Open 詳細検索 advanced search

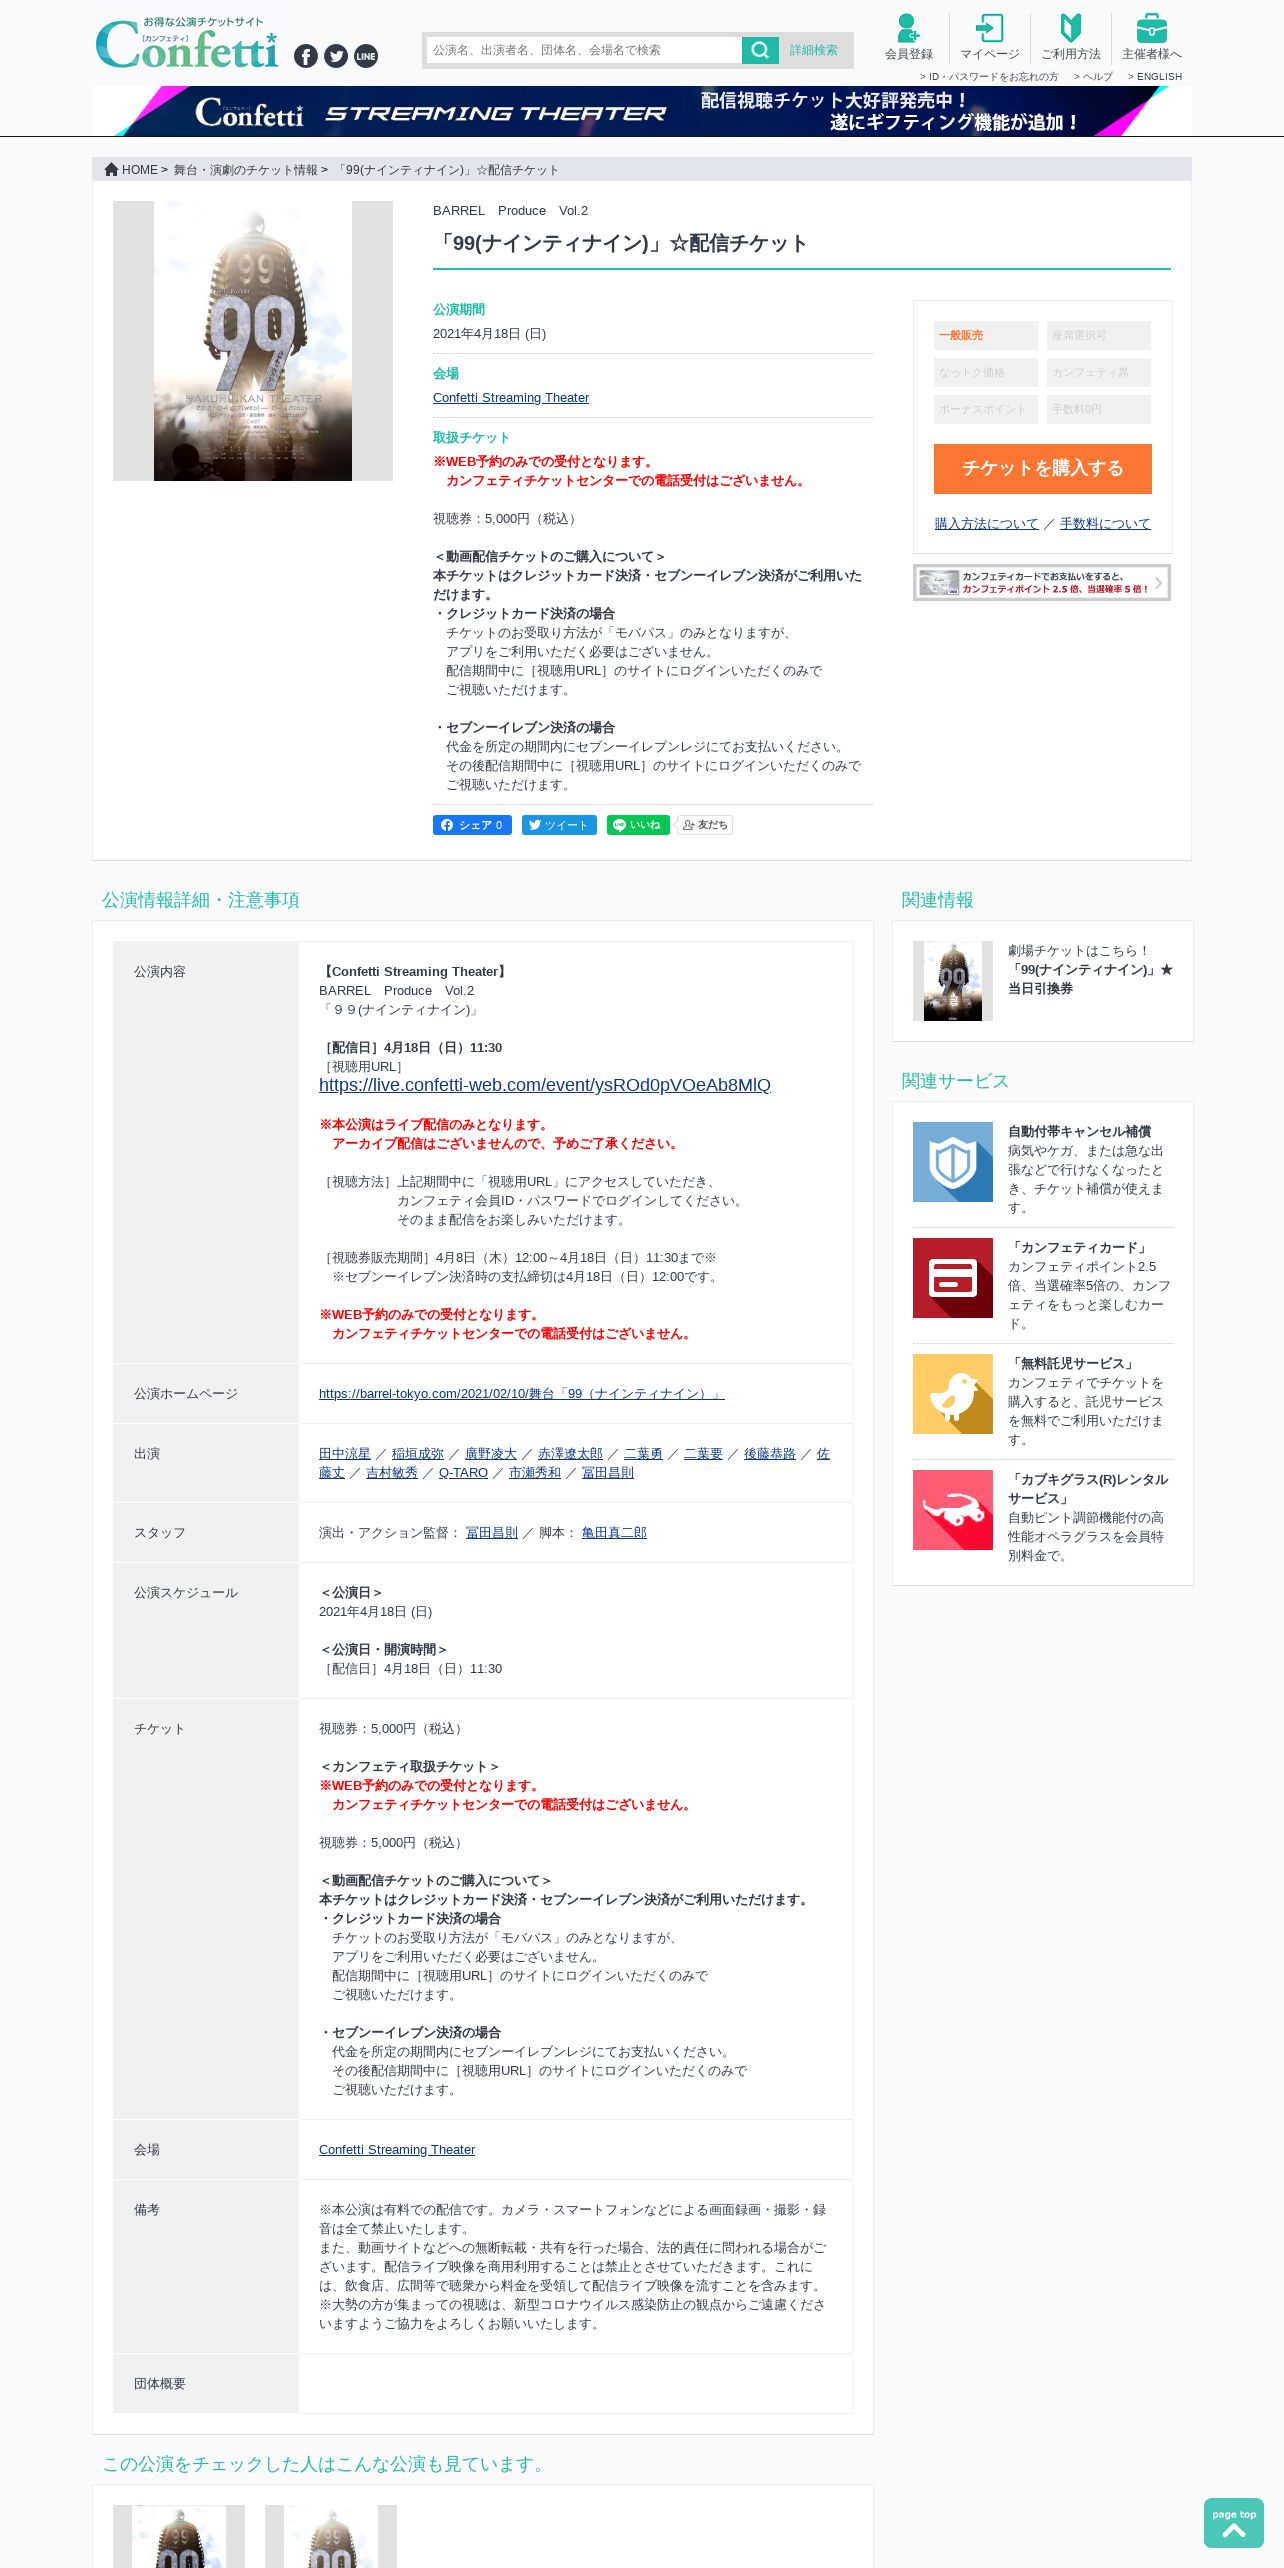tap(814, 50)
